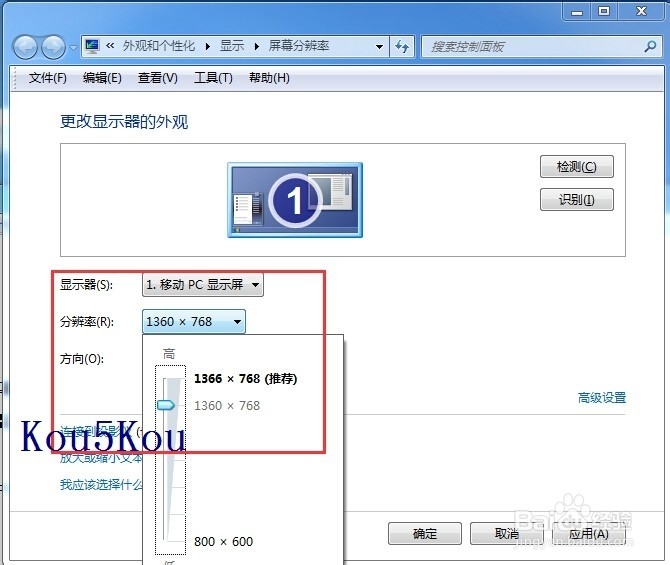Select monitor 1 thumbnail in preview
Viewport: 670px width, 565px height.
(x=295, y=200)
